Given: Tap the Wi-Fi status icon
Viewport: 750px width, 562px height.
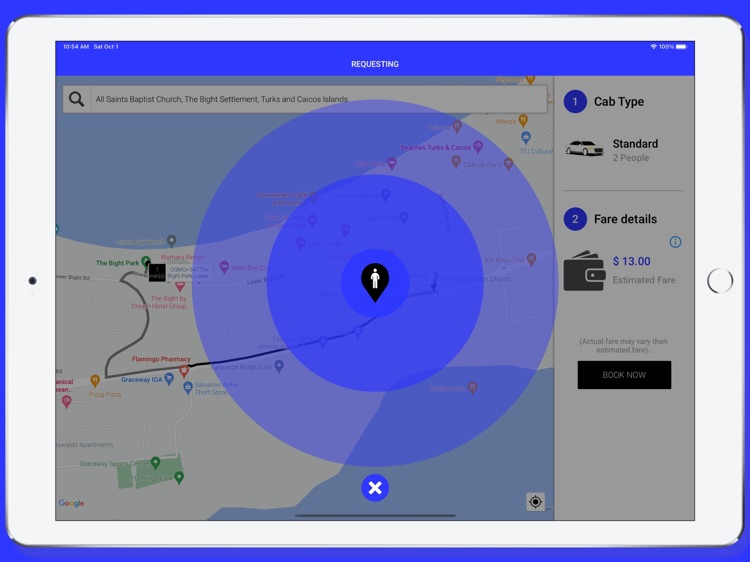Looking at the screenshot, I should [x=653, y=46].
